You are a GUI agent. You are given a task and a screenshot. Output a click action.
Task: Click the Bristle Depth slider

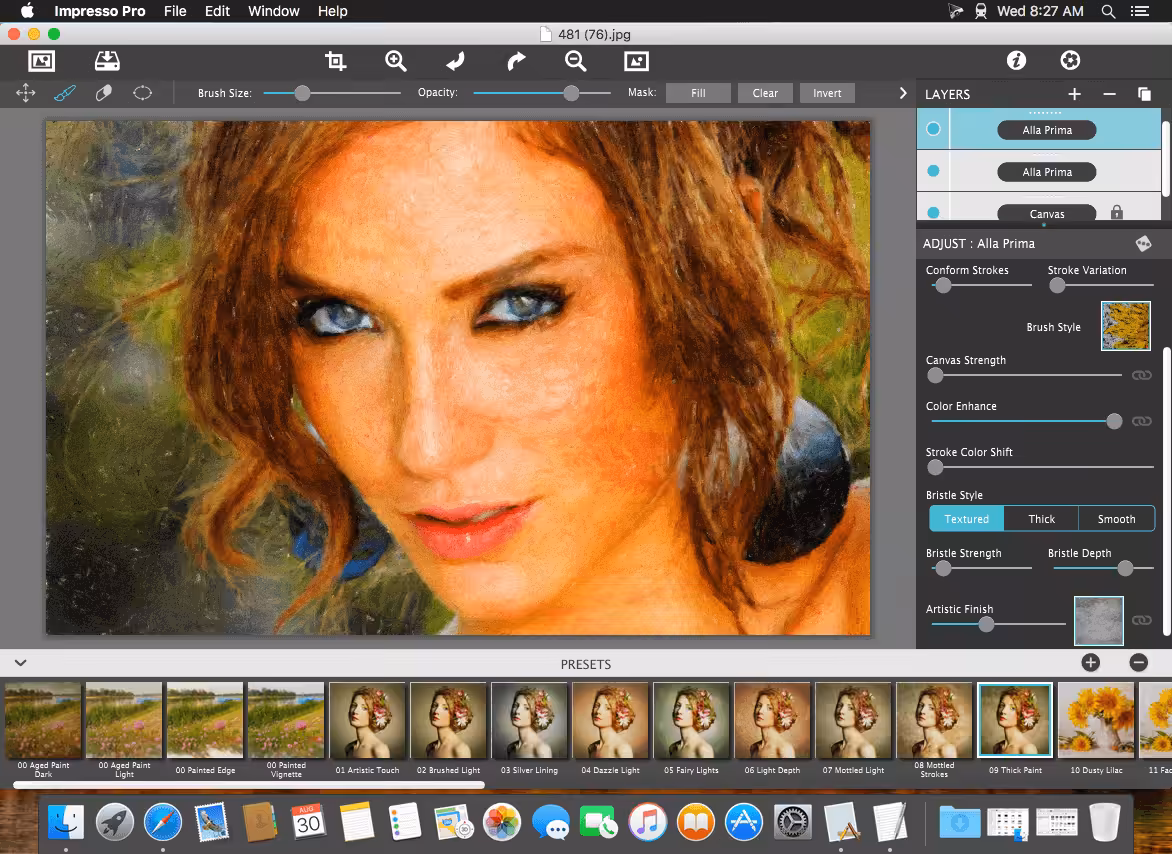tap(1103, 569)
